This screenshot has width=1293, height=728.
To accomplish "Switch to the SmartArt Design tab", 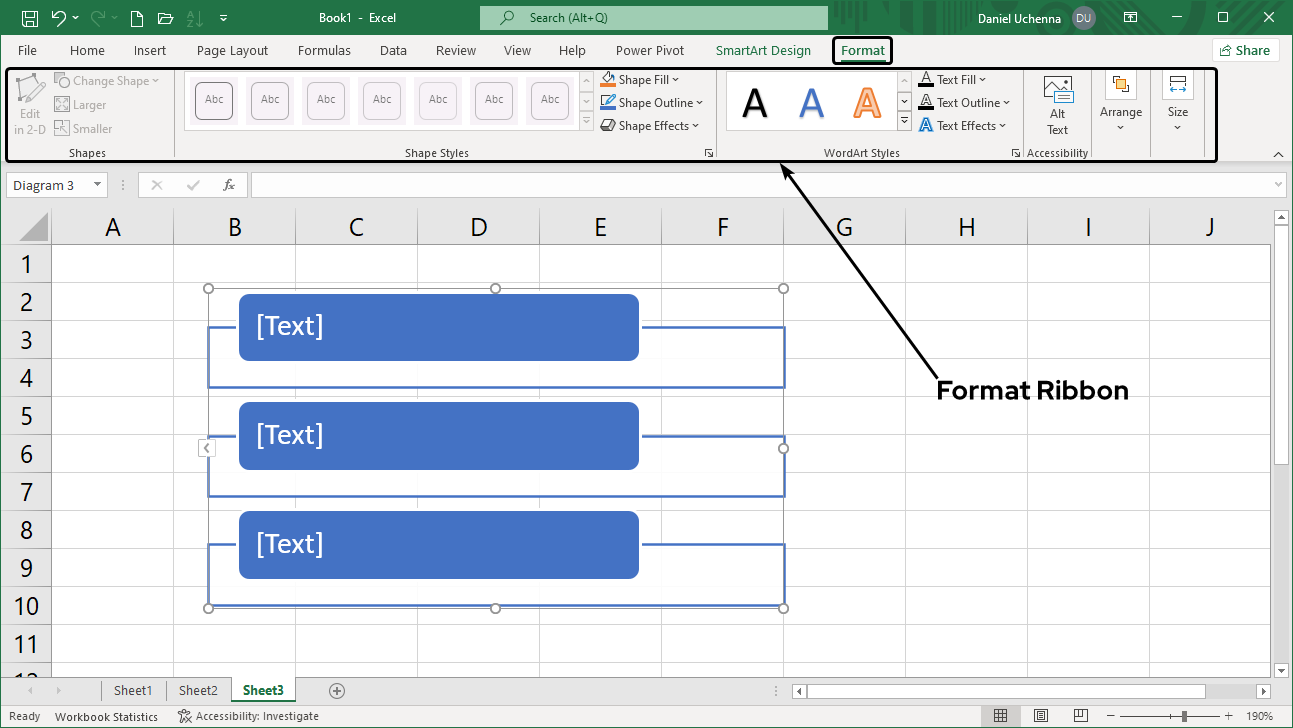I will [x=763, y=50].
